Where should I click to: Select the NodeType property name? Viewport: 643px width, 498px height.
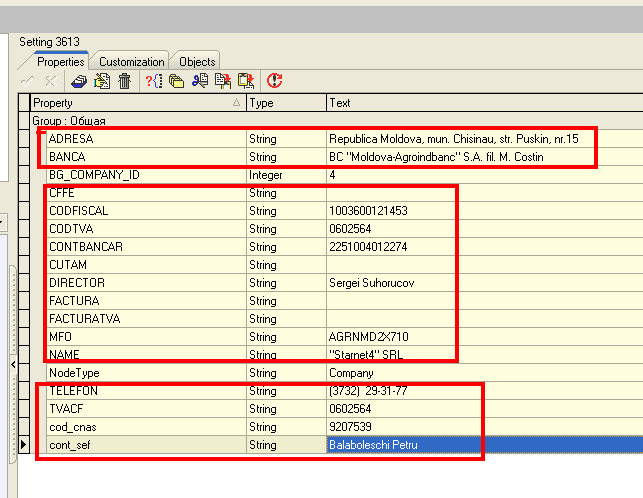click(x=74, y=373)
